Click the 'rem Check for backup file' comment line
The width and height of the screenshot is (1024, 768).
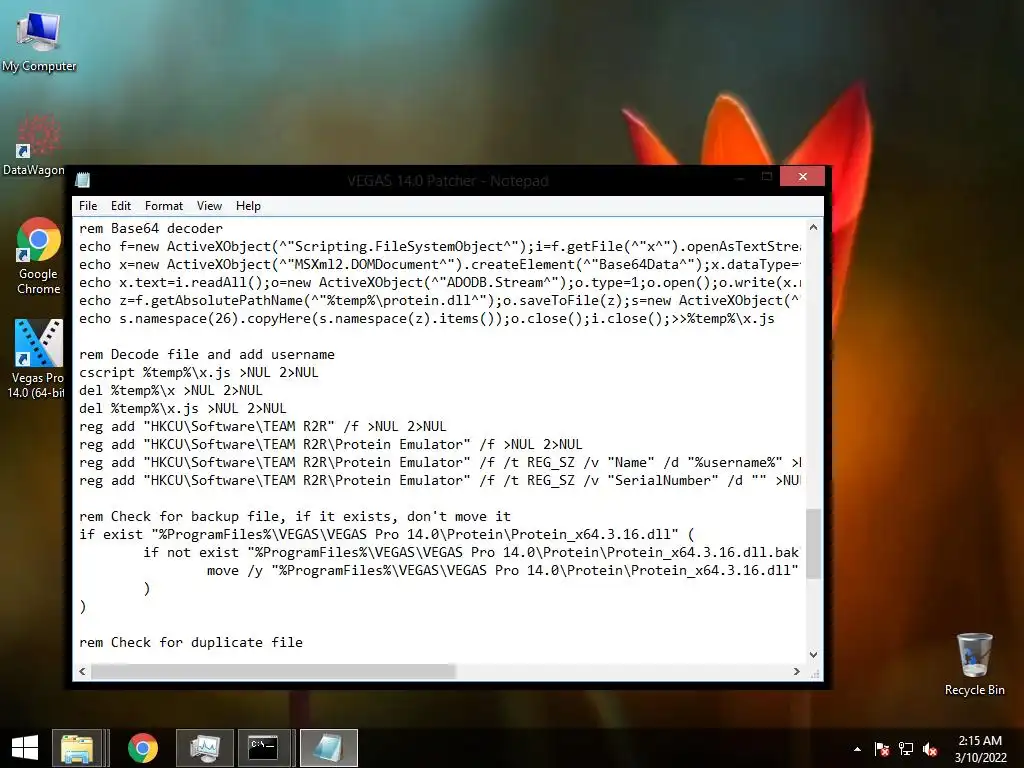tap(295, 516)
